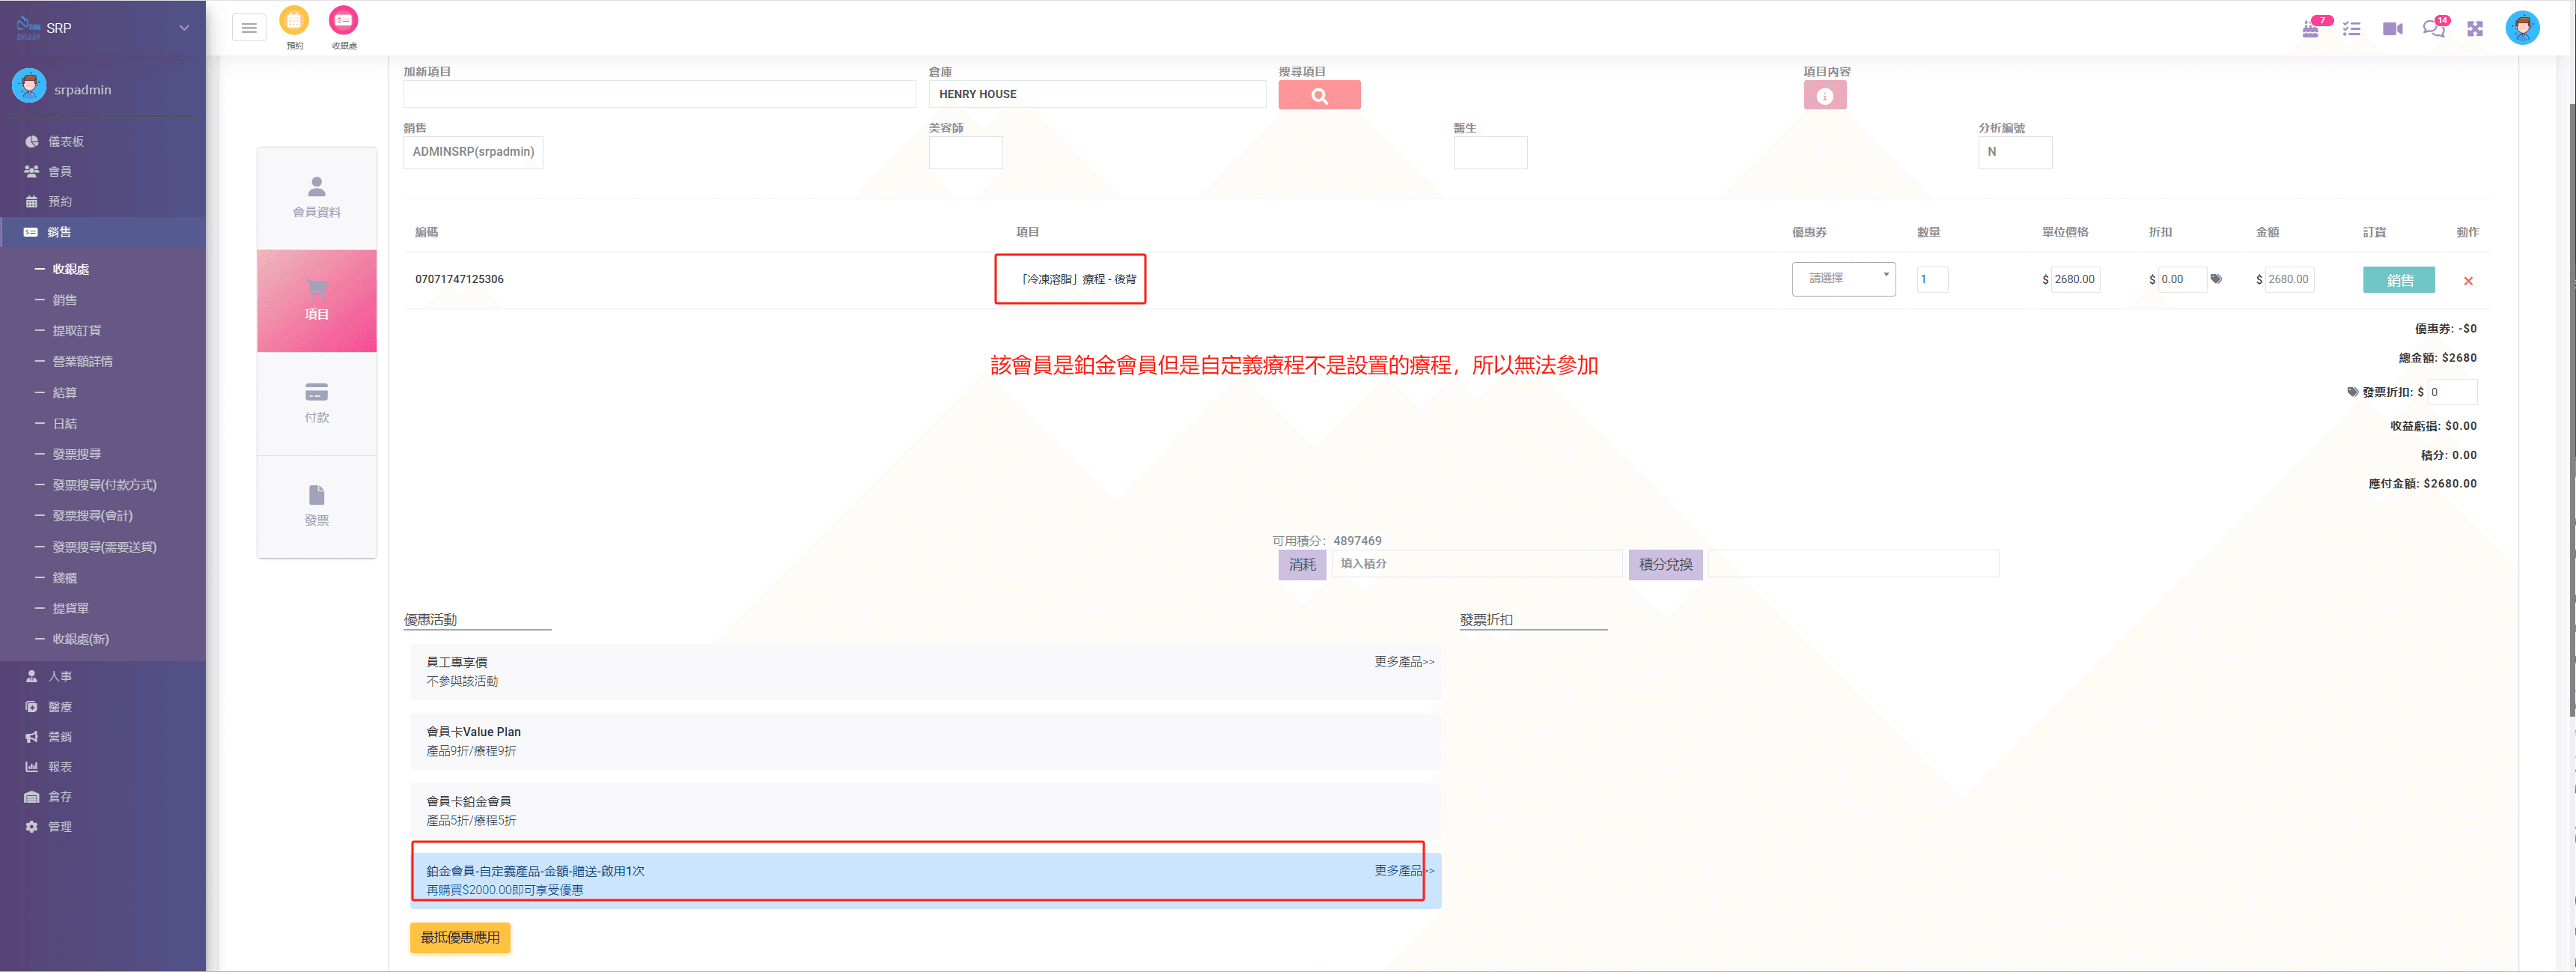This screenshot has height=972, width=2576.
Task: Expand the SRP chevron in sidebar header
Action: [x=184, y=28]
